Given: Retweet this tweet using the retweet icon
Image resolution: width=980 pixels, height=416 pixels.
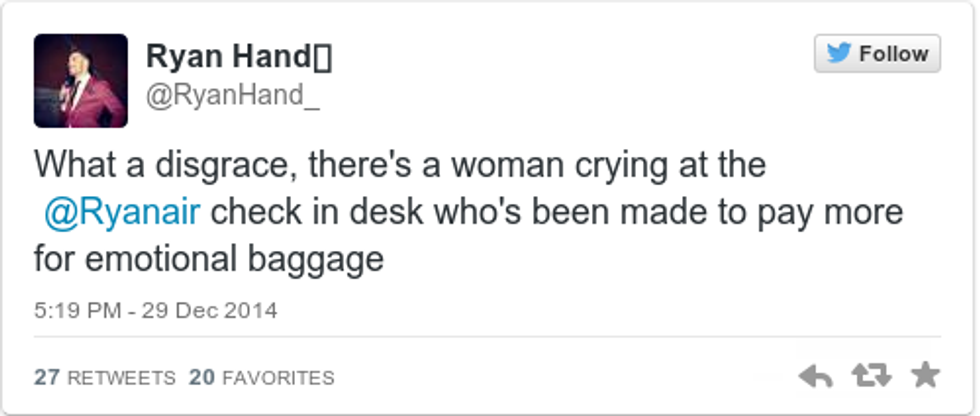Looking at the screenshot, I should 870,376.
